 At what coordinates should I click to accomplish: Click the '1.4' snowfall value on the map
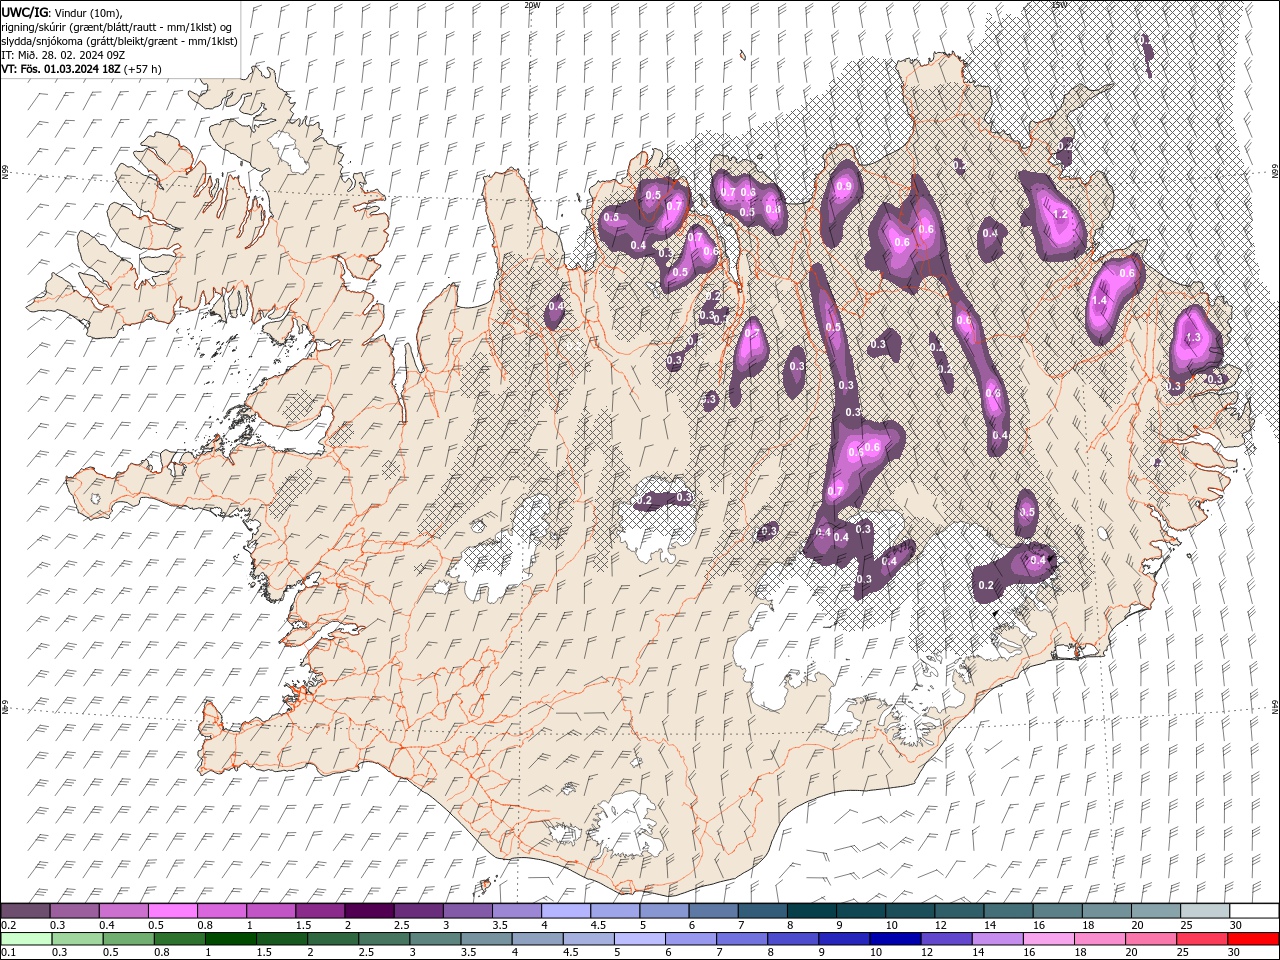pyautogui.click(x=1099, y=300)
